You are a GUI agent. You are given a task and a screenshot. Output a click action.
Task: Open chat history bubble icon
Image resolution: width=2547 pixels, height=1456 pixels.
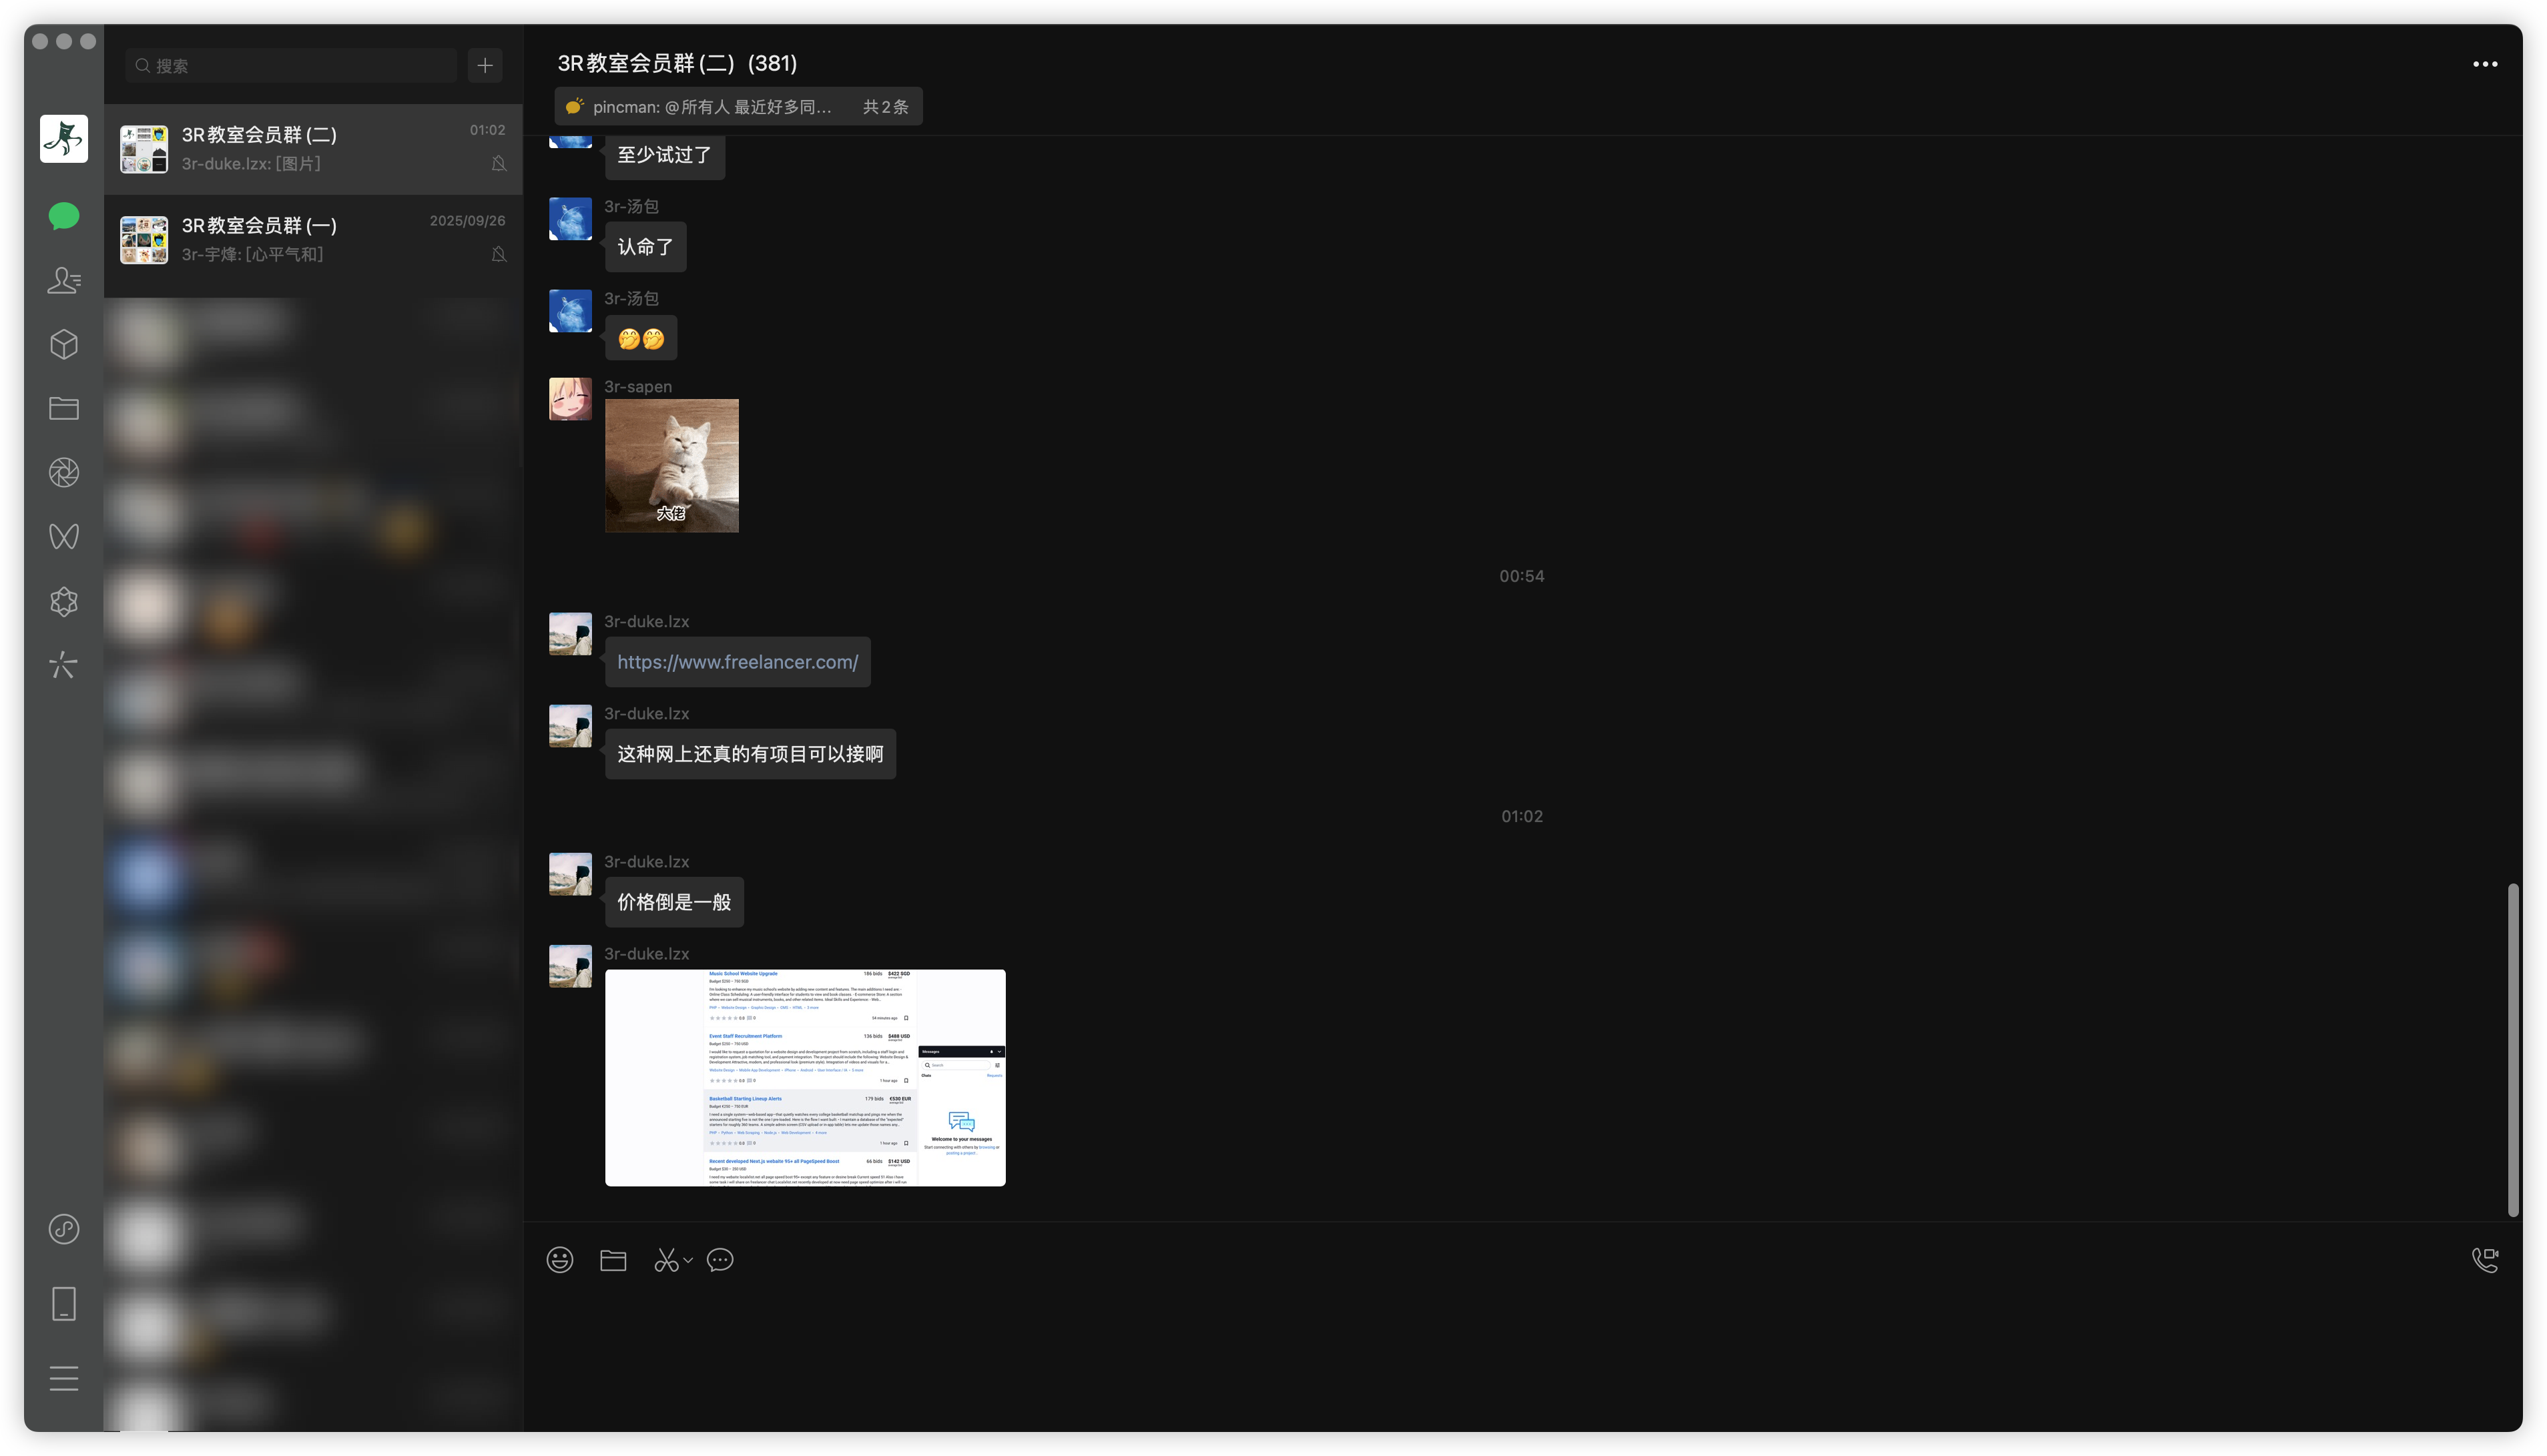coord(720,1260)
